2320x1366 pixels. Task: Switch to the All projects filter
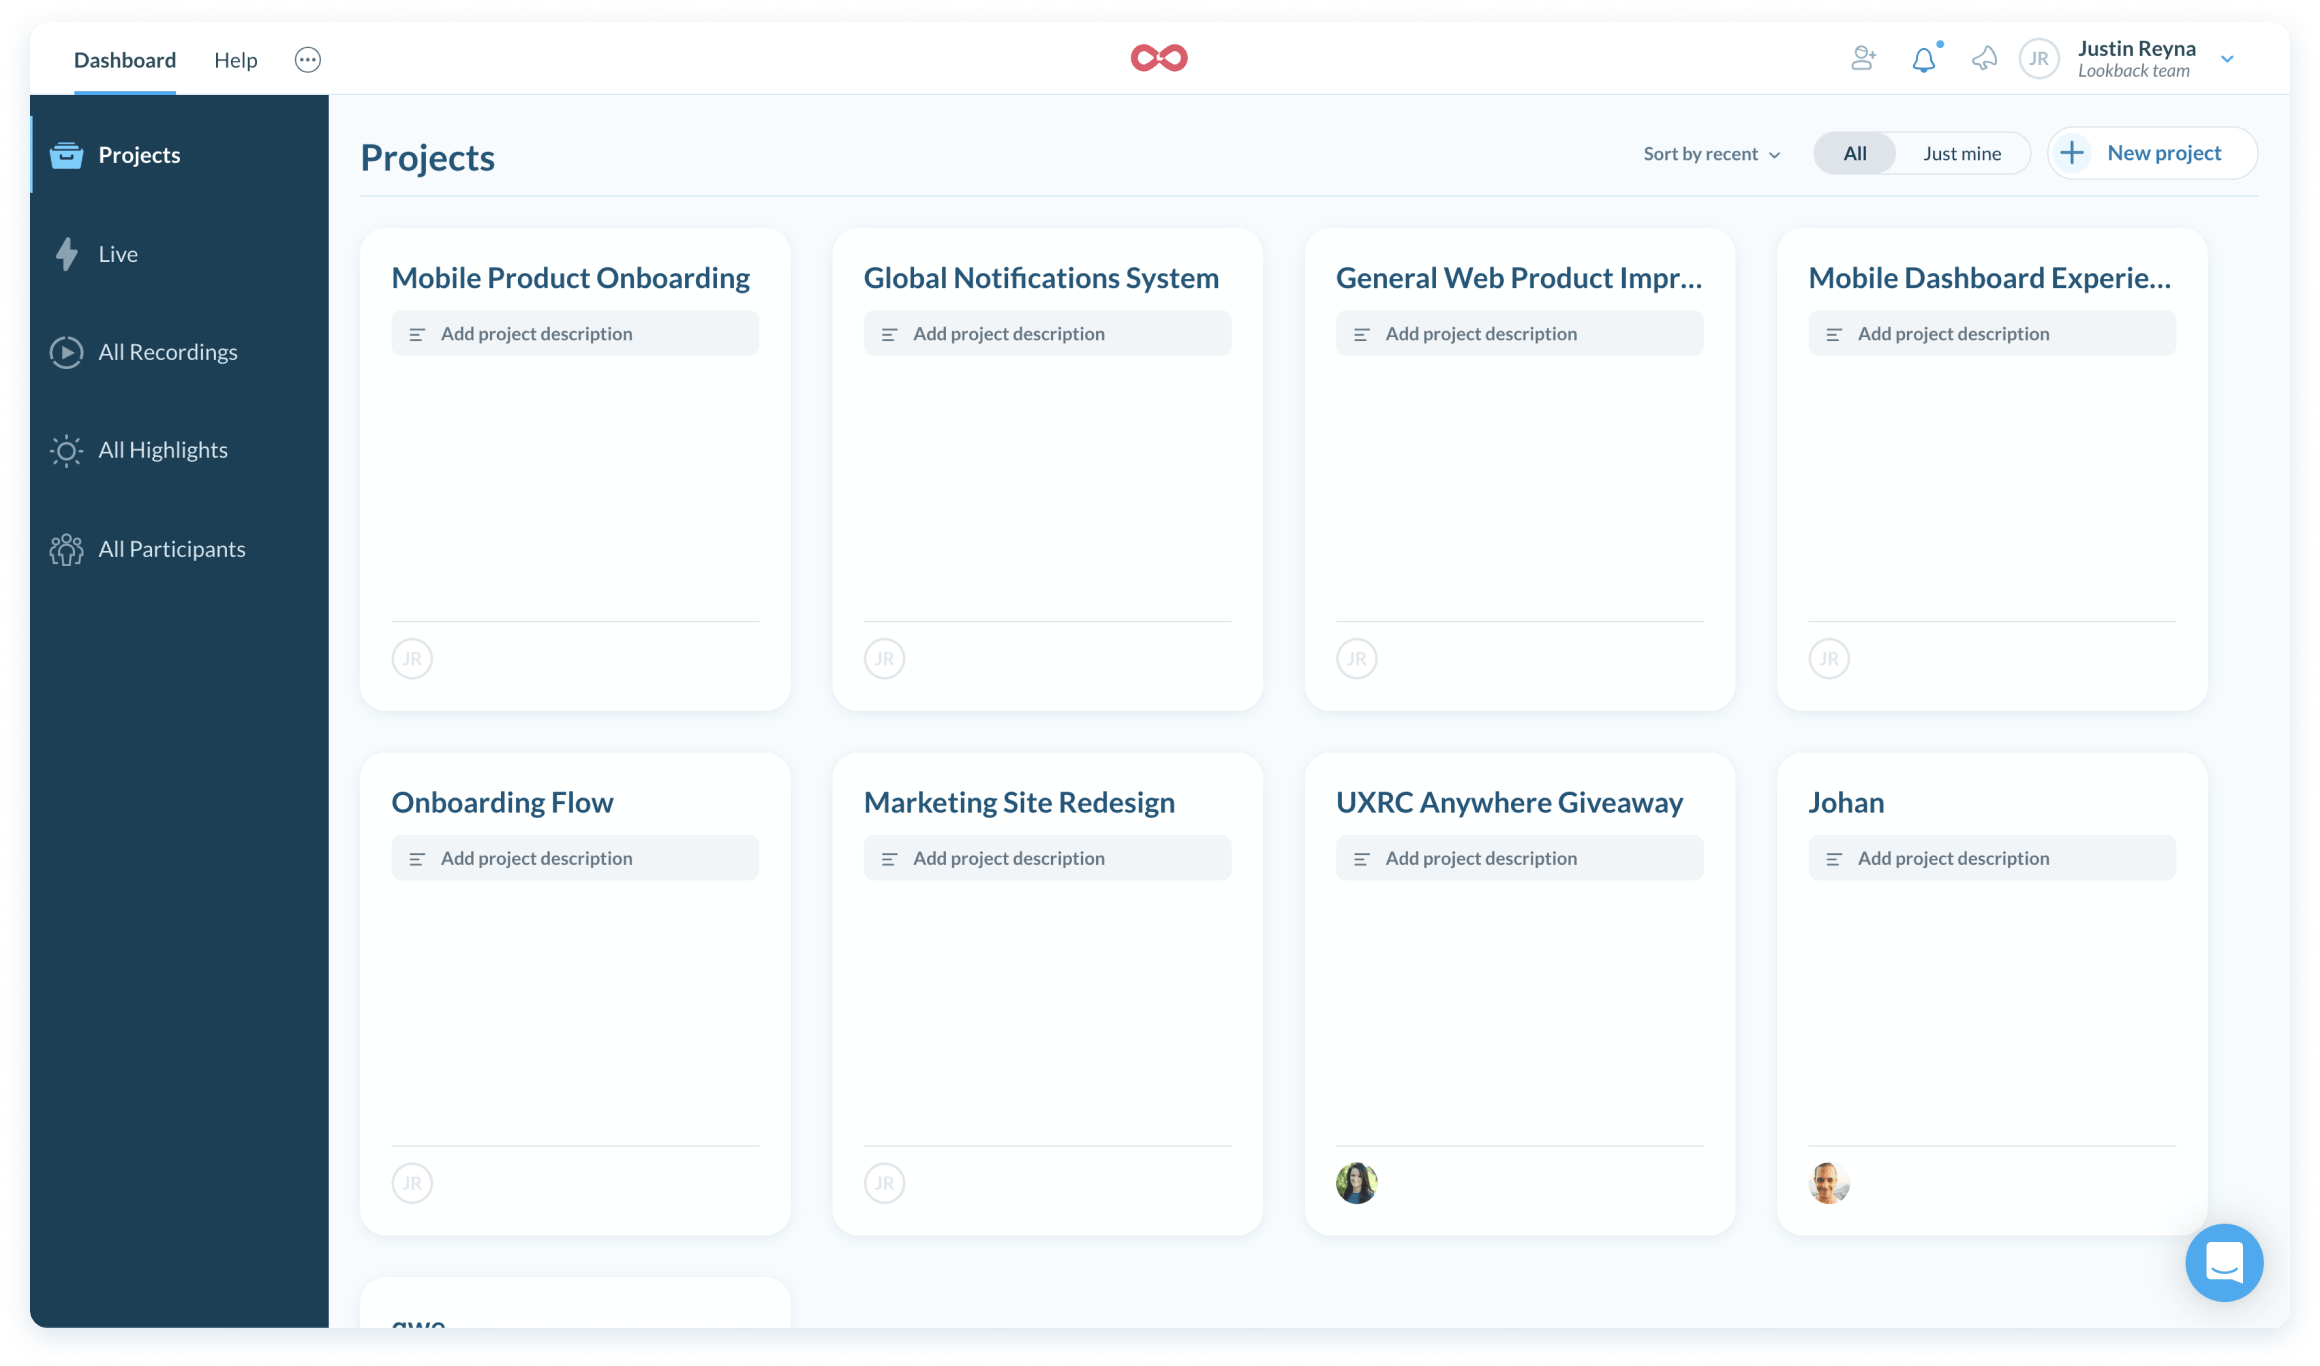(1854, 153)
